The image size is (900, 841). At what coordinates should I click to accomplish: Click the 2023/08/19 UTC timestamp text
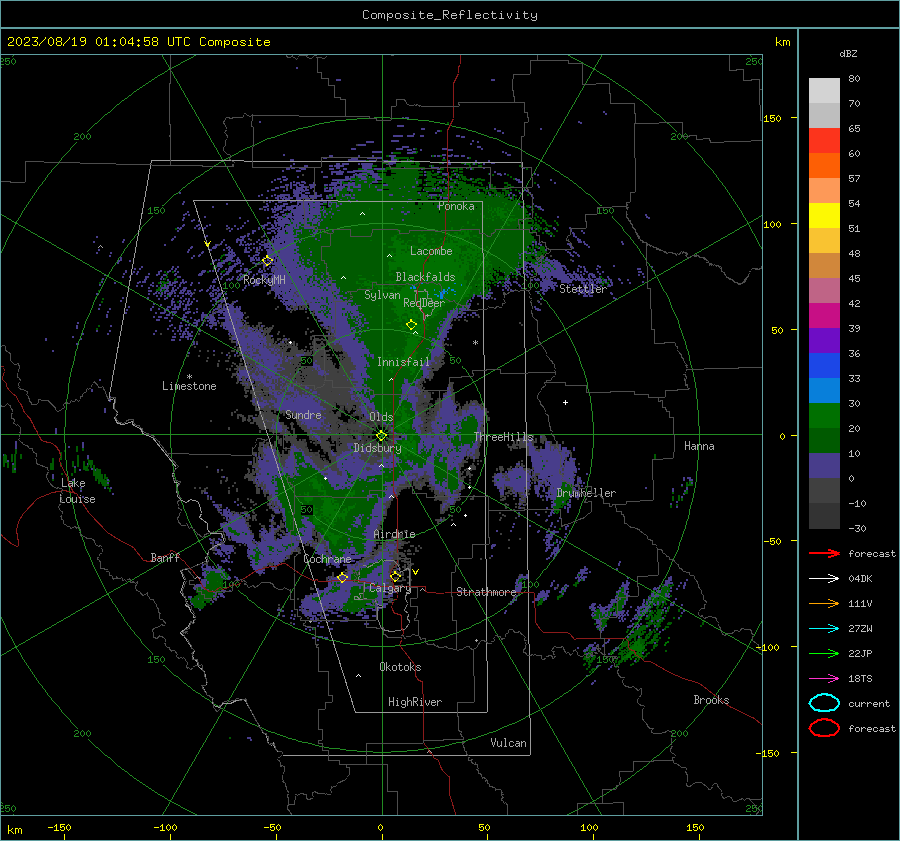point(138,42)
